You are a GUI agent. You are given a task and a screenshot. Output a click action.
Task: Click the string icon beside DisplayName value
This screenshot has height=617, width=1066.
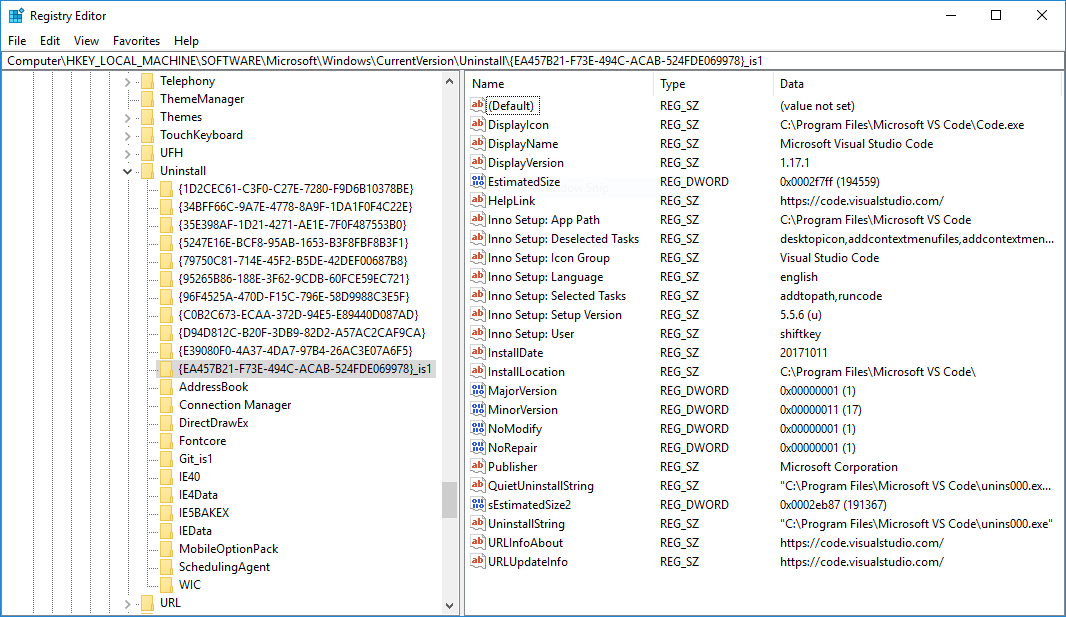click(x=477, y=143)
